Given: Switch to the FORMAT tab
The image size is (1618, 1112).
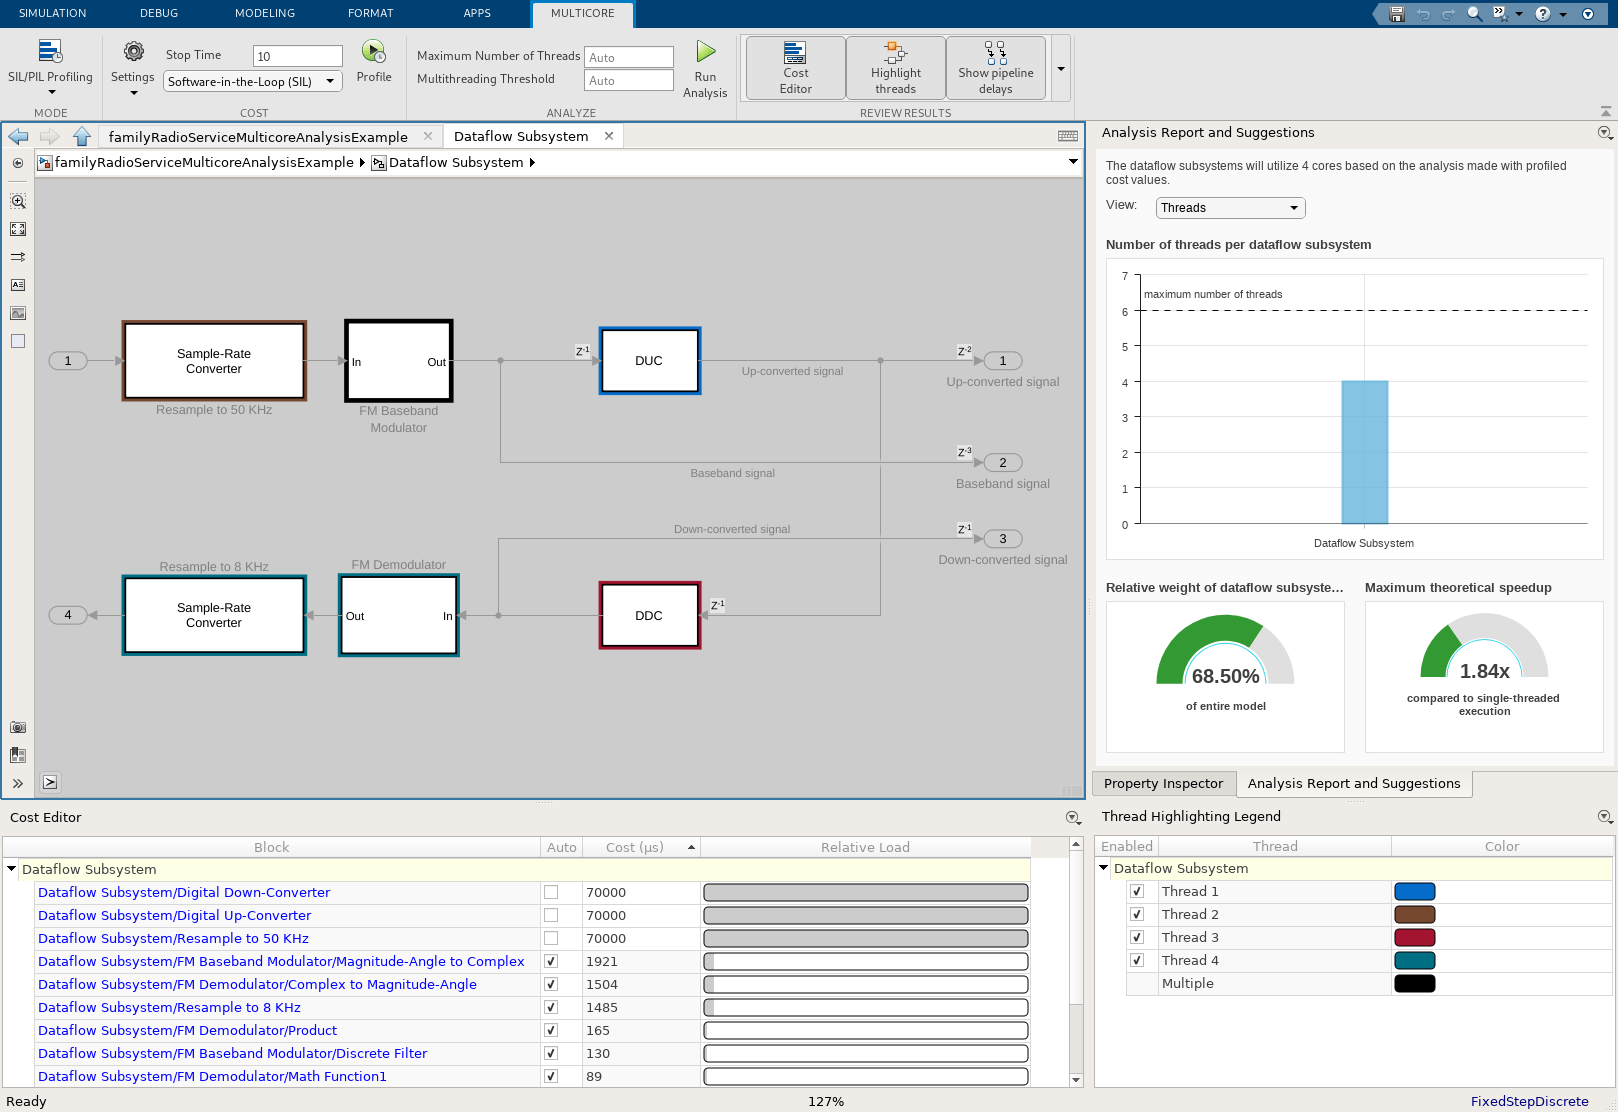Looking at the screenshot, I should [x=371, y=13].
